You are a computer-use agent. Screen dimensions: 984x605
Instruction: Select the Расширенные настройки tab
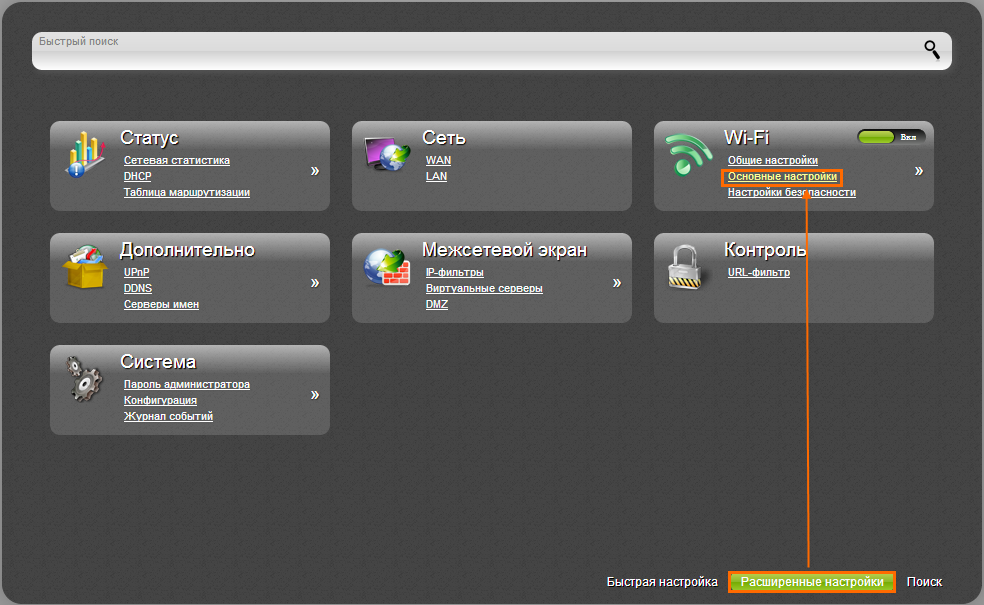click(812, 582)
